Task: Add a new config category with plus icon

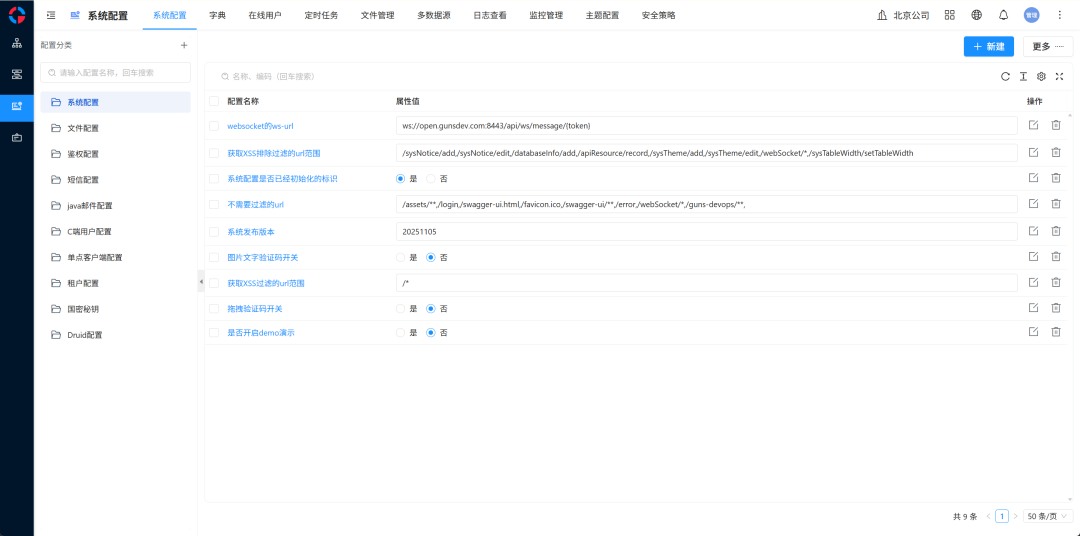Action: coord(183,45)
